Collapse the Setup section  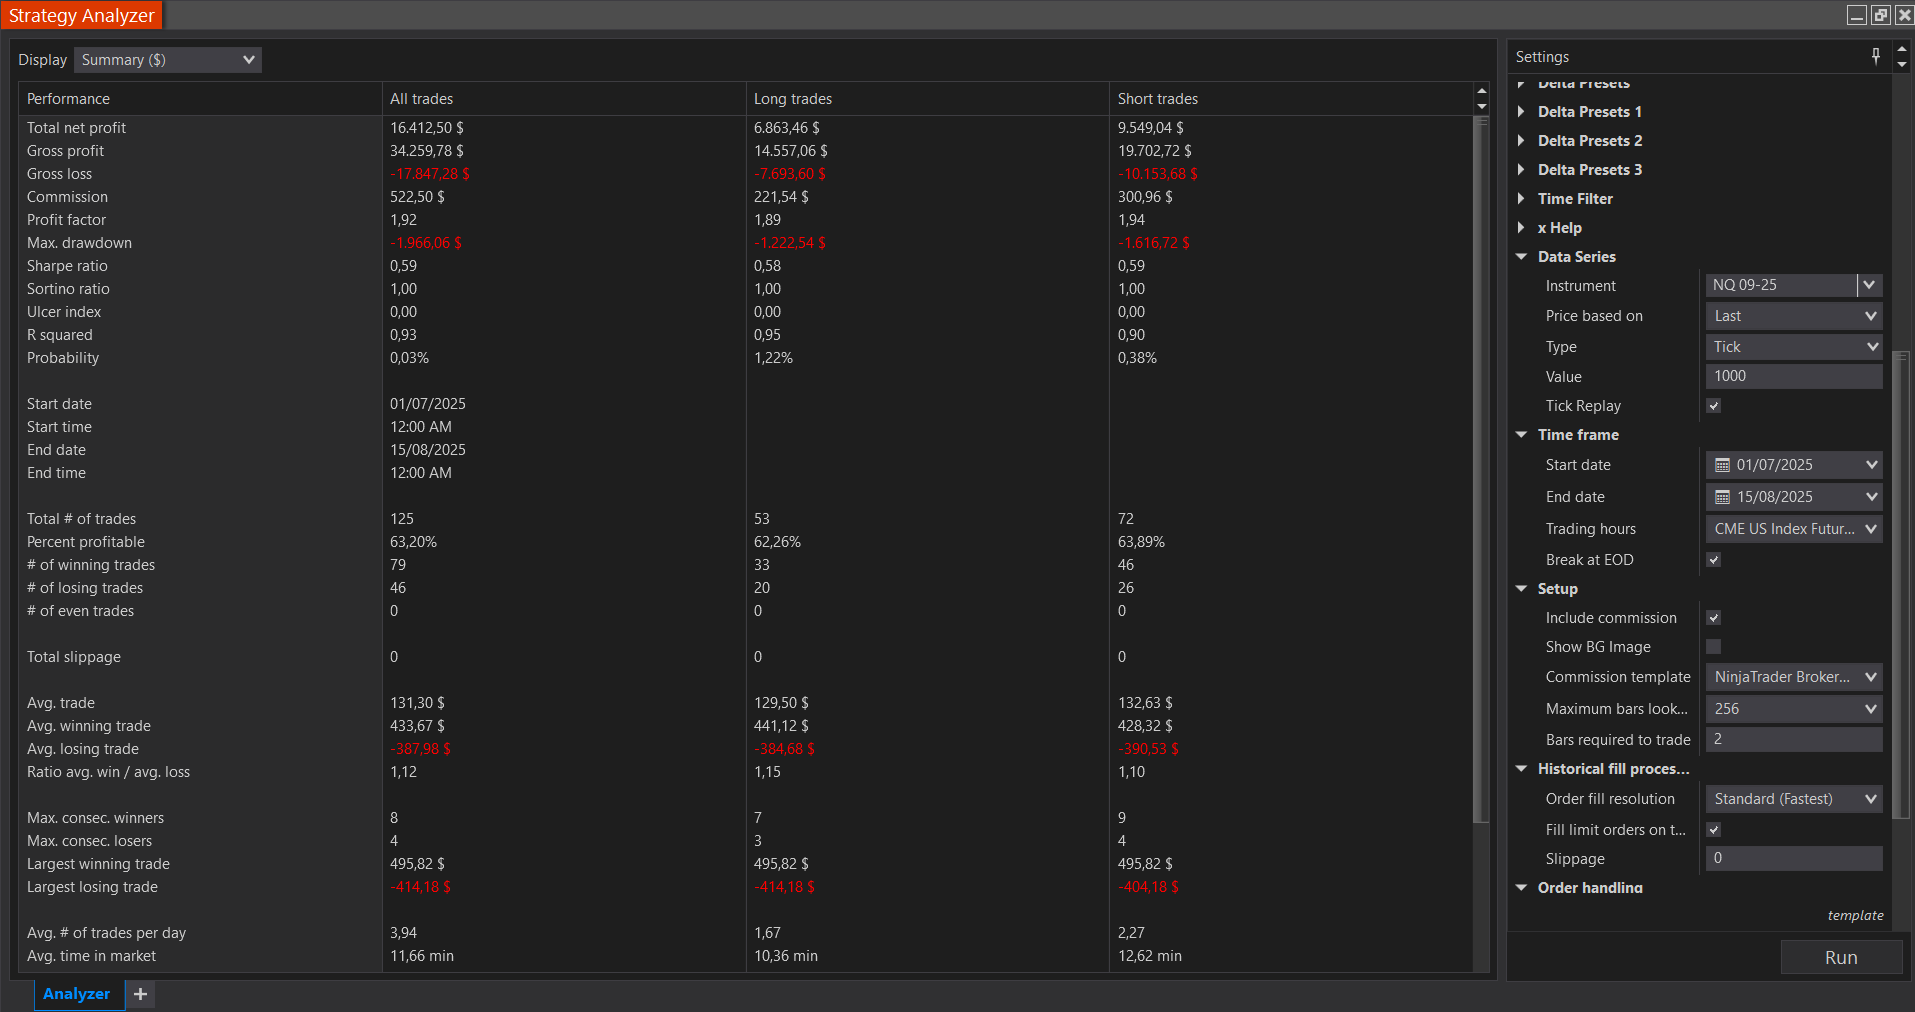[x=1521, y=589]
